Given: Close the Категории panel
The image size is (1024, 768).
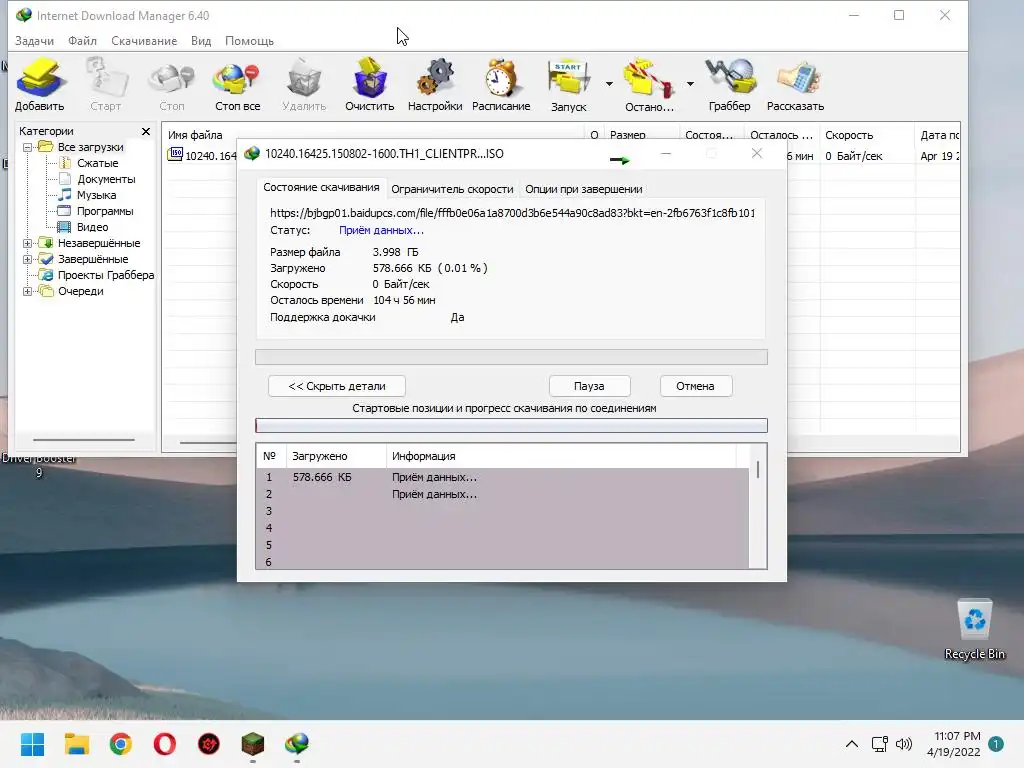Looking at the screenshot, I should [146, 131].
